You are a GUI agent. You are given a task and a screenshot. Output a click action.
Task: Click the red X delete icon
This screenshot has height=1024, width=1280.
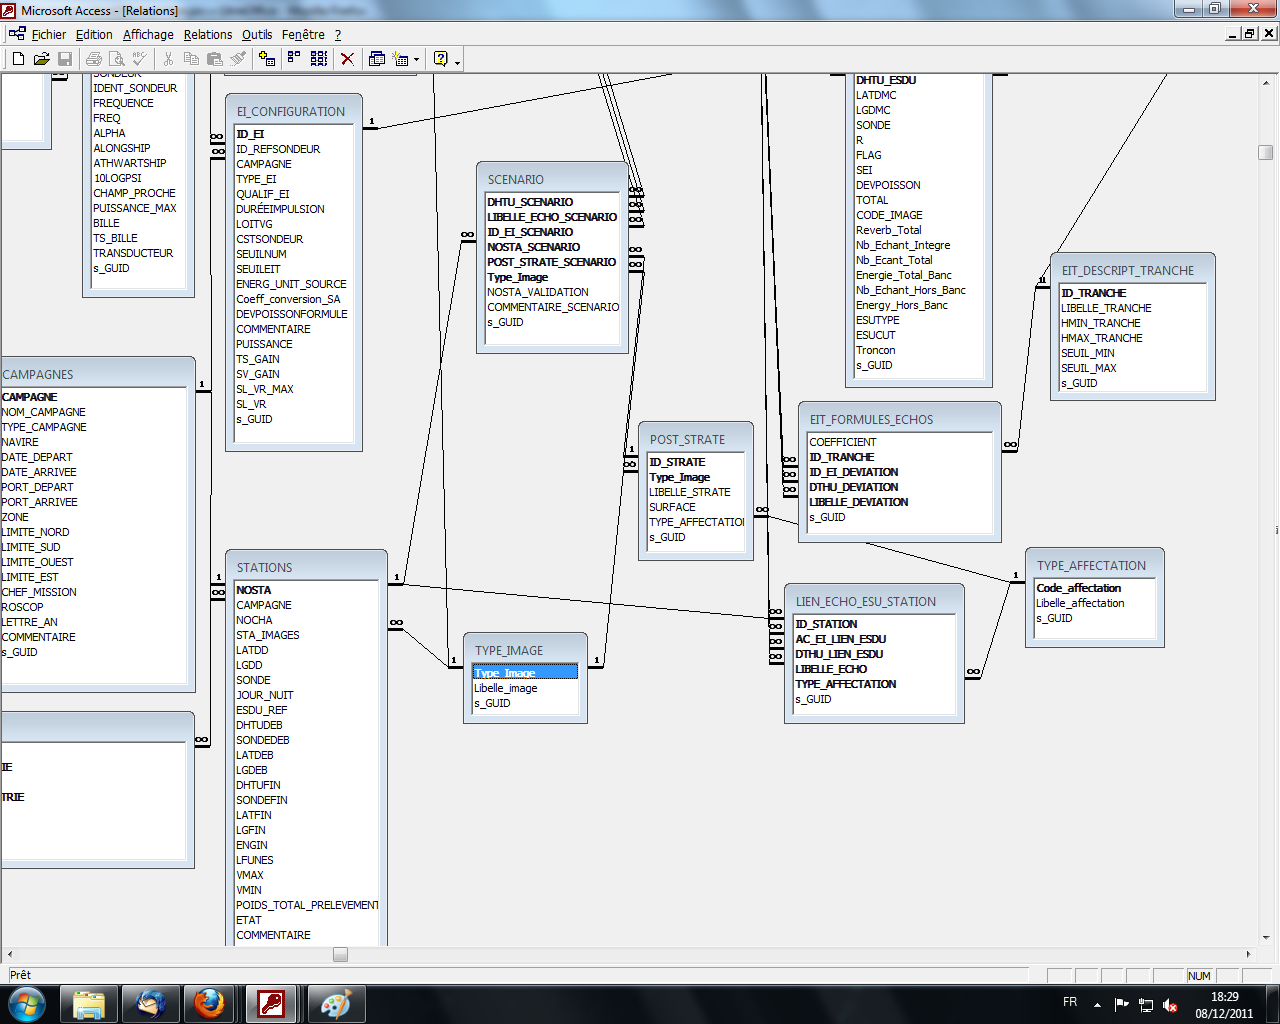point(347,59)
